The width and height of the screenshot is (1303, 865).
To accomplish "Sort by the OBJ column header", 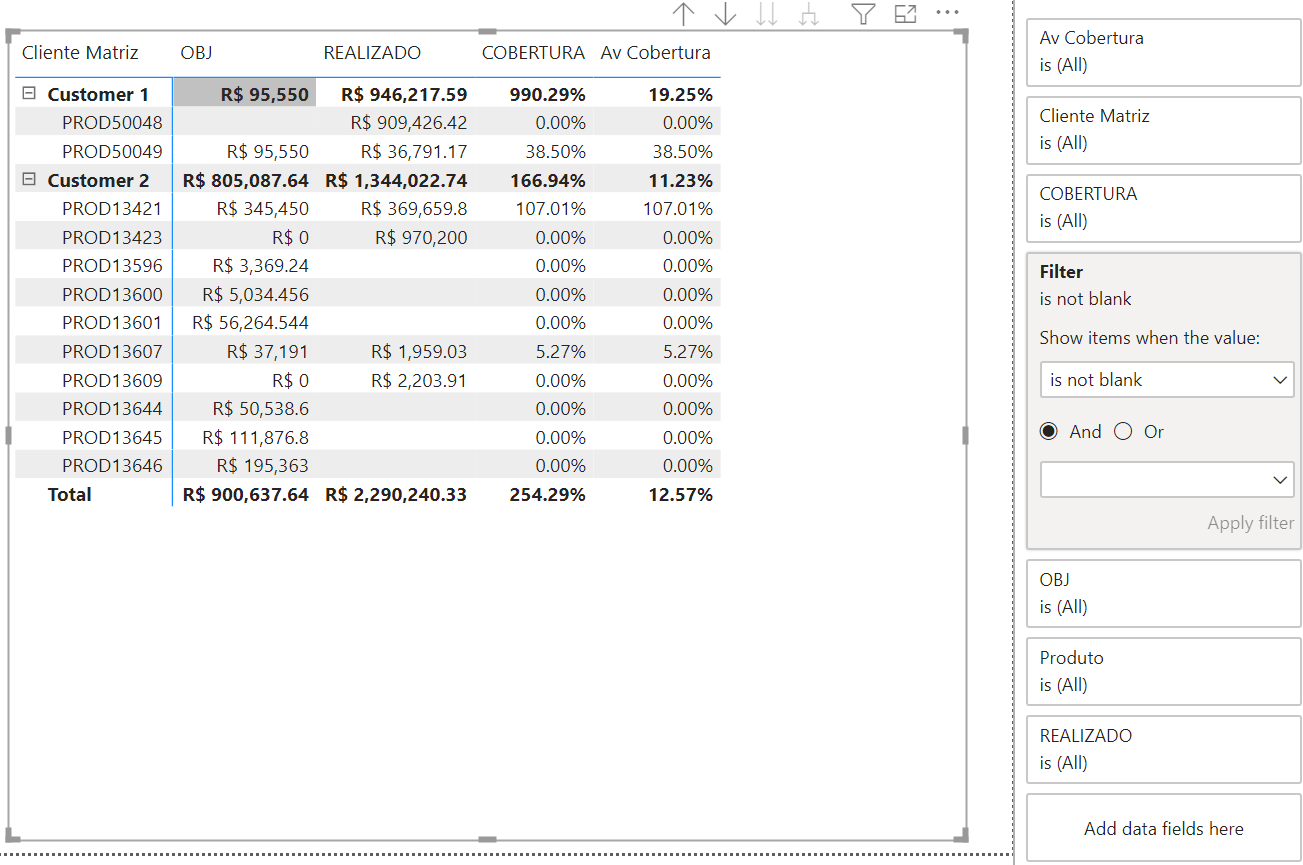I will 196,53.
